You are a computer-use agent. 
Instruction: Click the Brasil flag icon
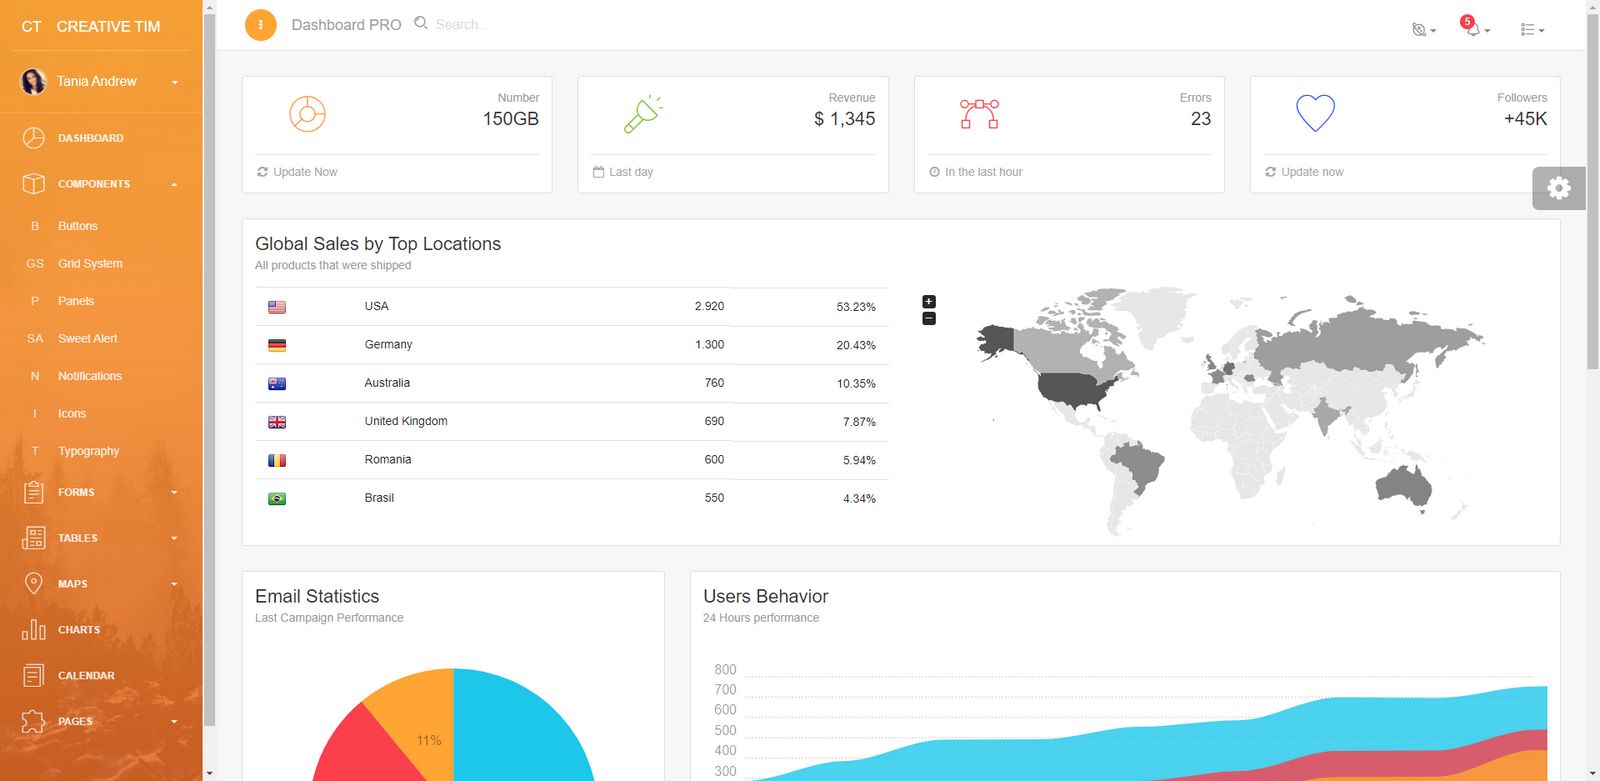pyautogui.click(x=277, y=498)
